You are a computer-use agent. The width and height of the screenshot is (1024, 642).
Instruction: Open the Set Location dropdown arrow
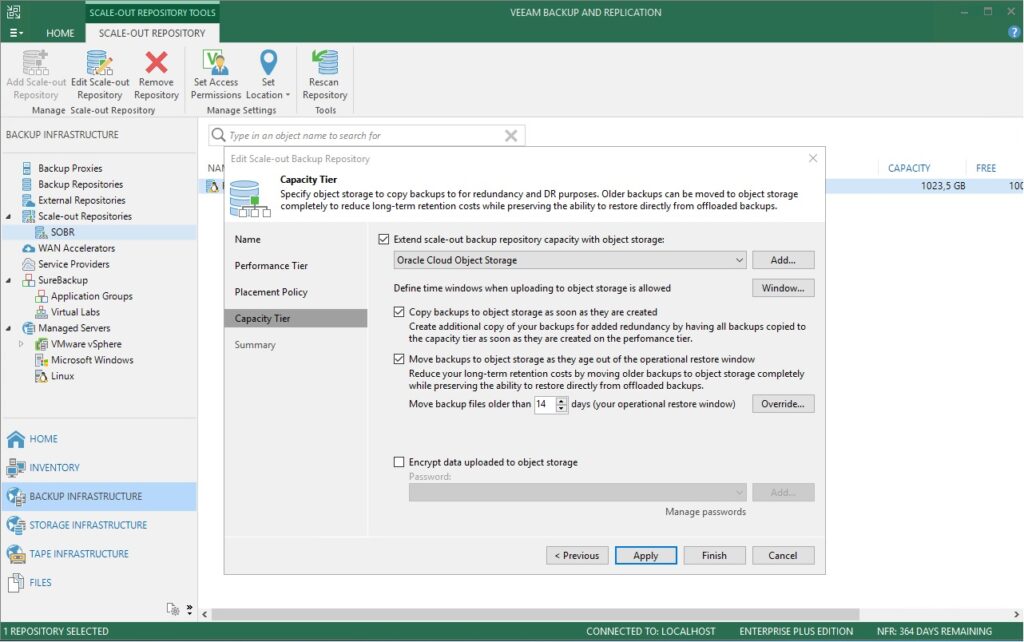(288, 95)
